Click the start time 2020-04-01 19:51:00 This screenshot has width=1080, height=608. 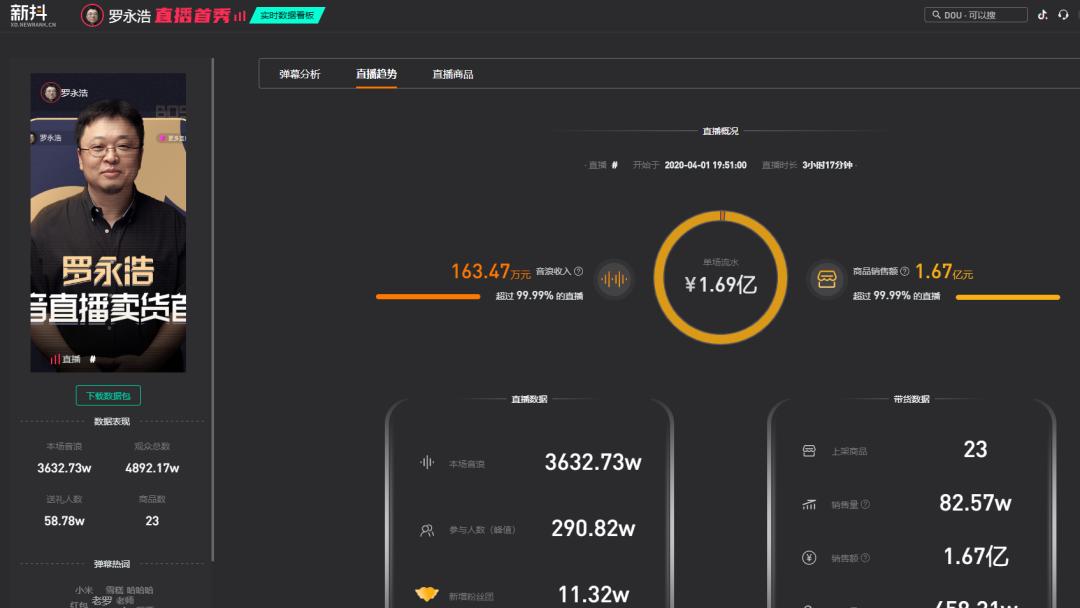pos(705,165)
